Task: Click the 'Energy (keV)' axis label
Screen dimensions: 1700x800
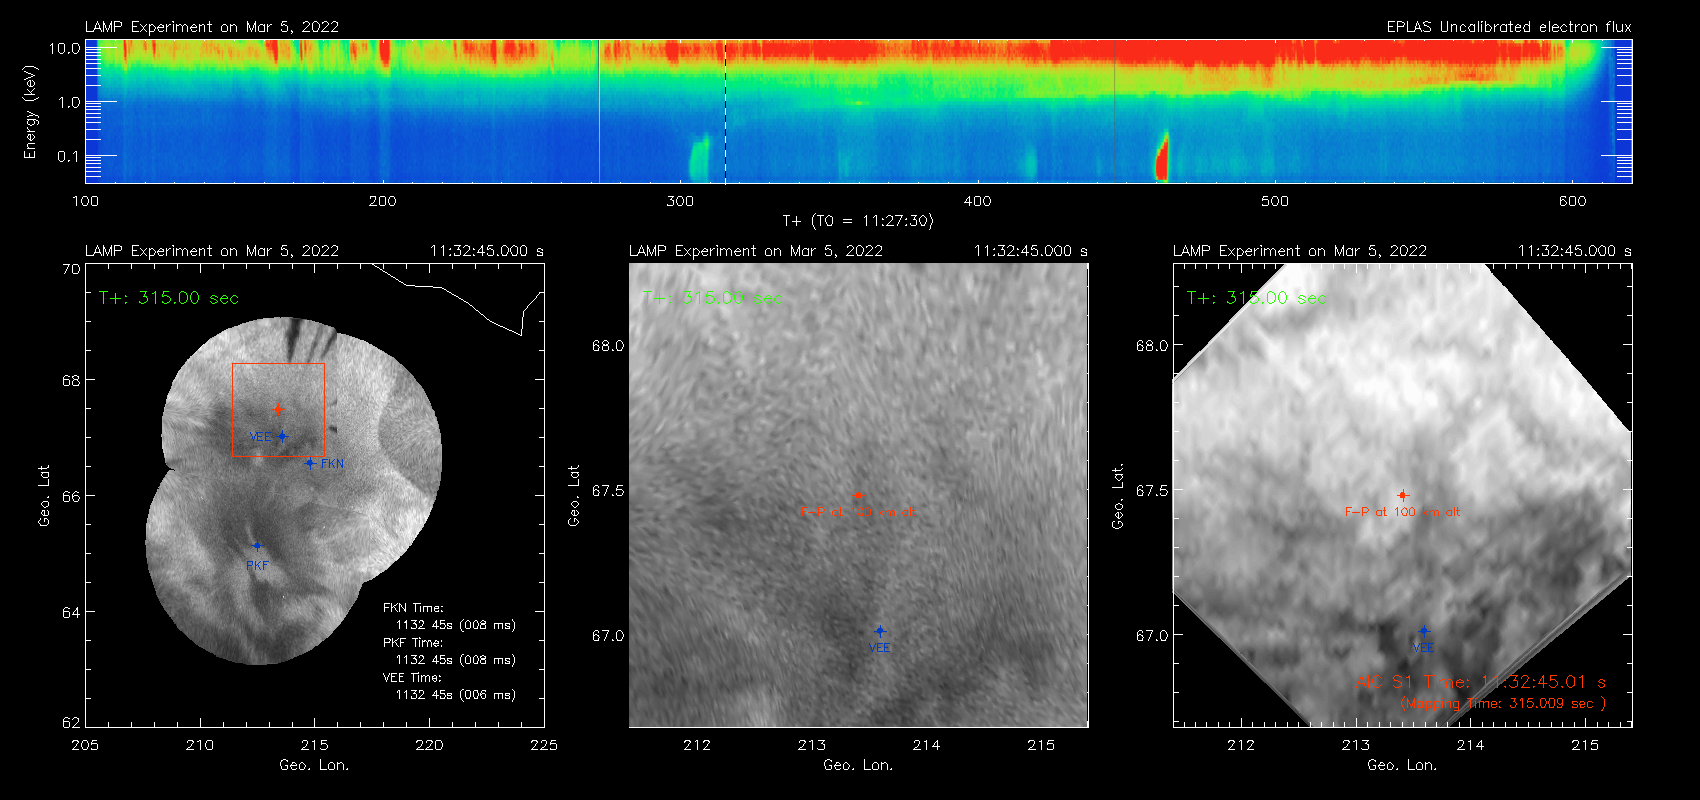Action: pos(30,112)
